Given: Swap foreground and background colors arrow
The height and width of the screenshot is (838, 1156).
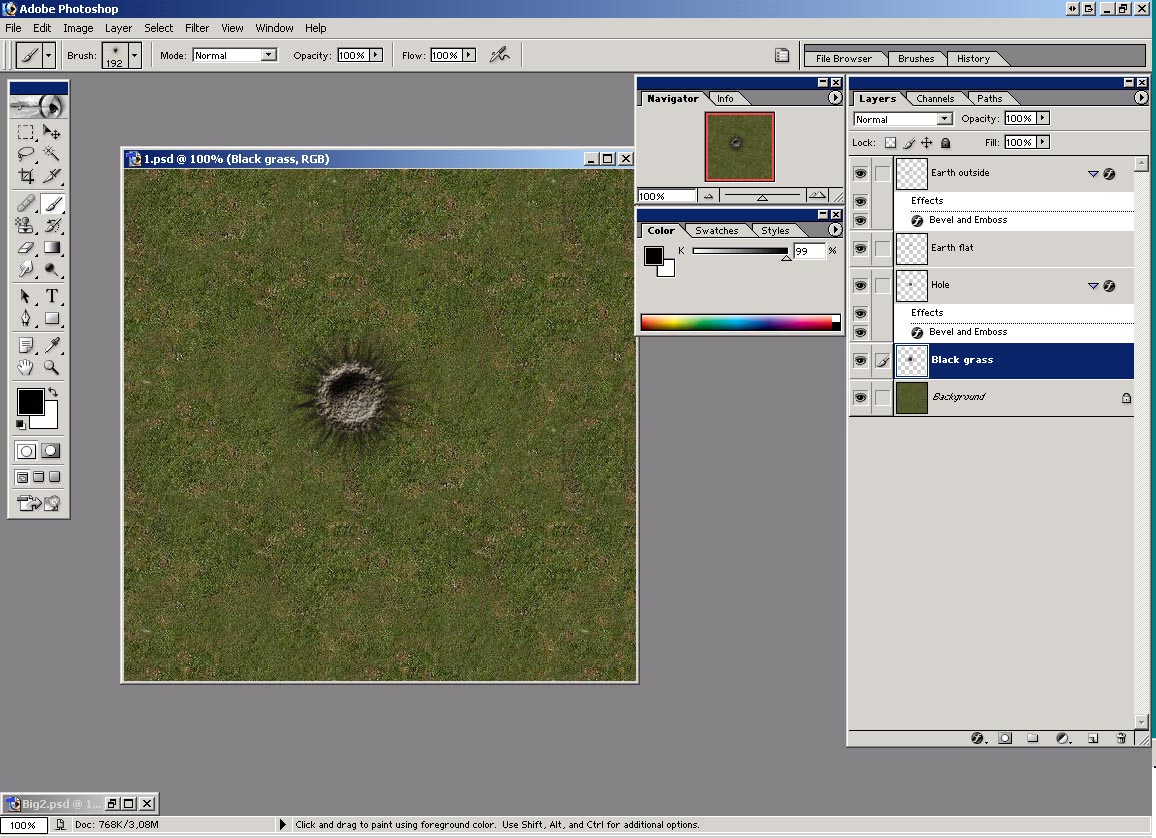Looking at the screenshot, I should (x=52, y=393).
